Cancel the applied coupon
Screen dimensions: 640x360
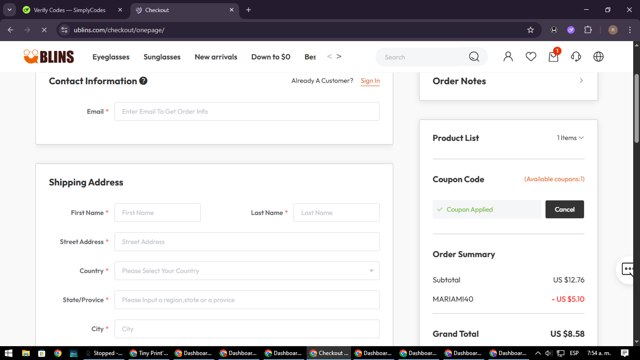(x=564, y=209)
